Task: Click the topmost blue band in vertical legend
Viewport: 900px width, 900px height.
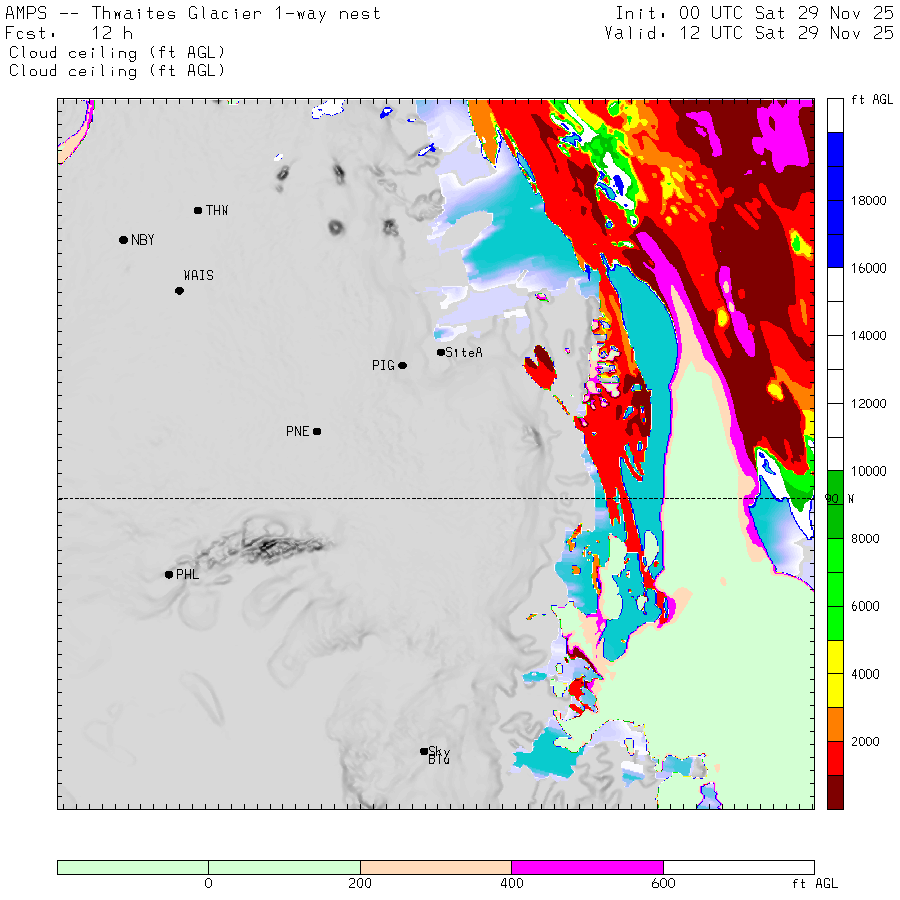Action: (835, 149)
